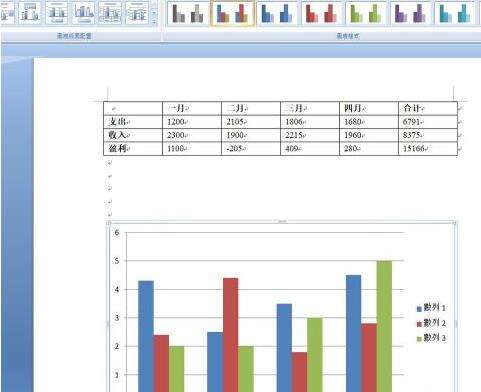Select legend entry 系列 3 in chart

coord(431,338)
